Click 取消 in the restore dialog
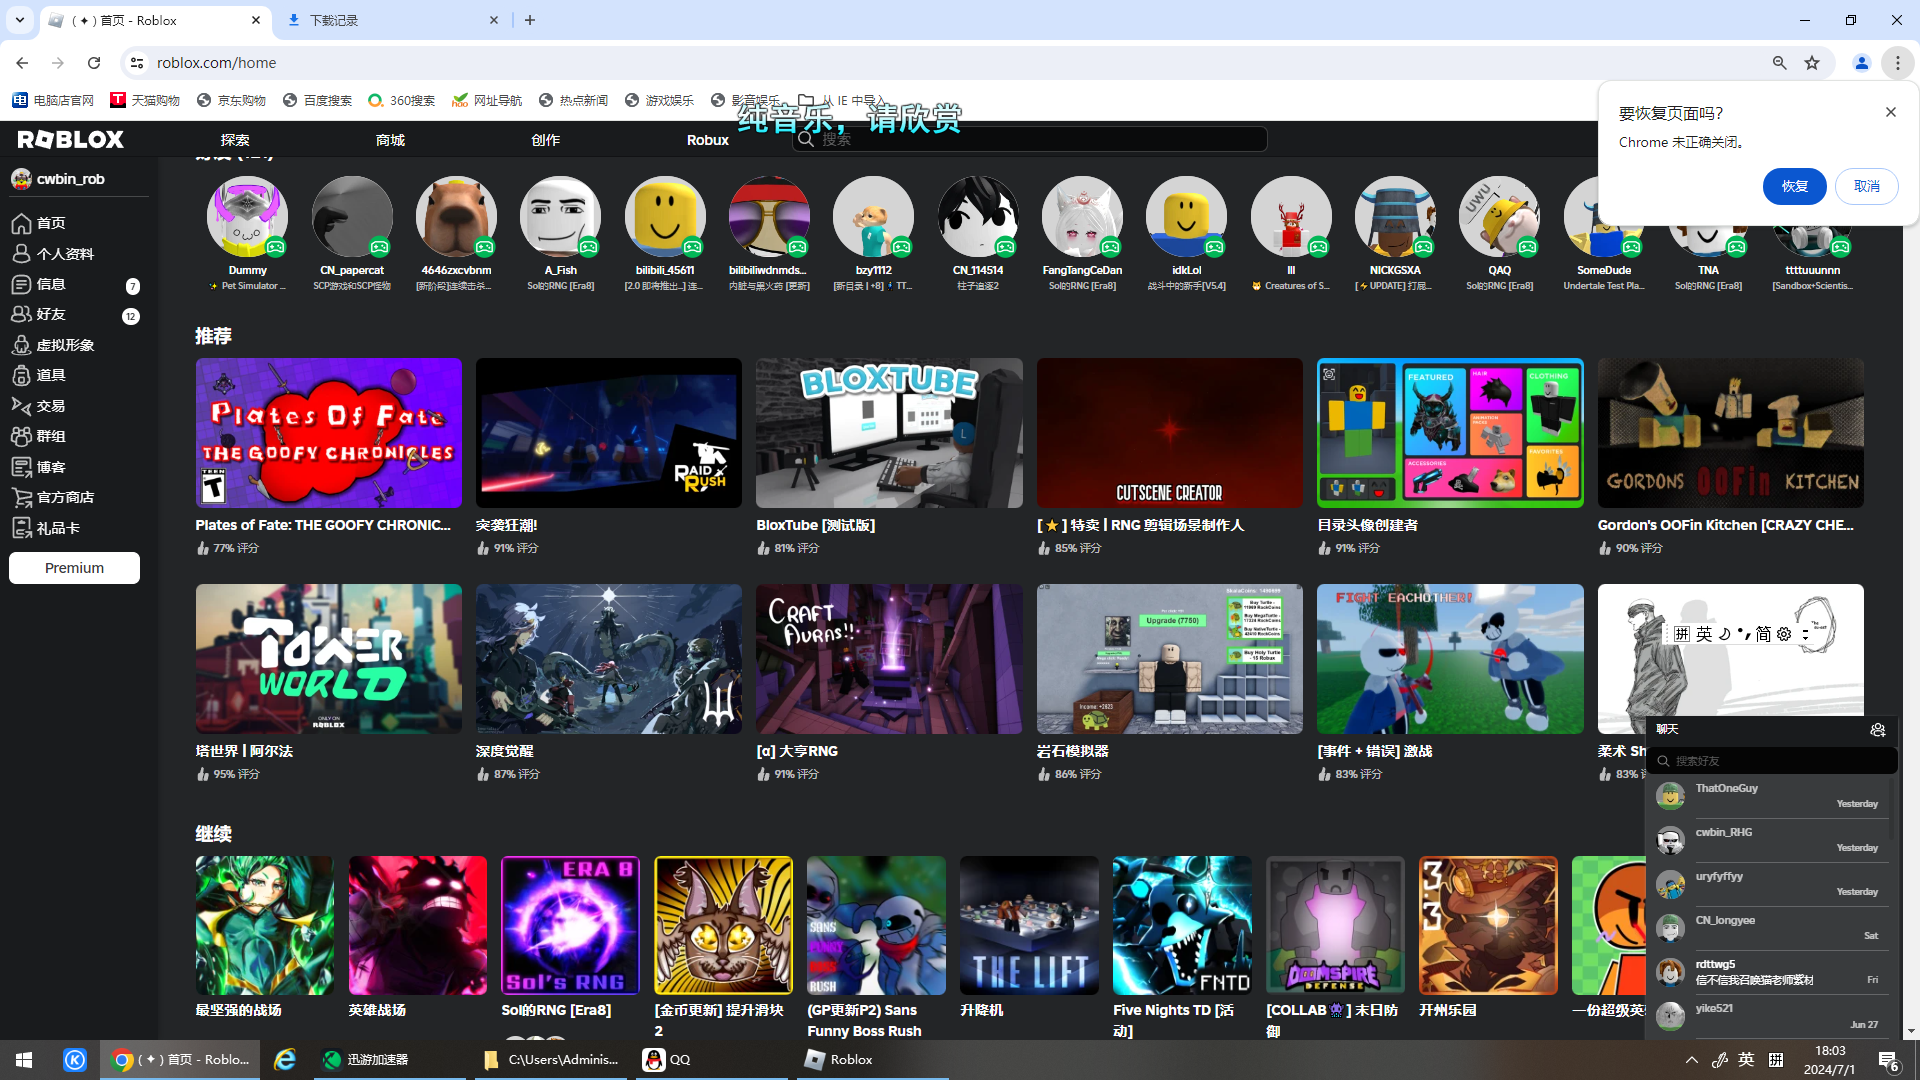This screenshot has width=1920, height=1080. [1867, 186]
